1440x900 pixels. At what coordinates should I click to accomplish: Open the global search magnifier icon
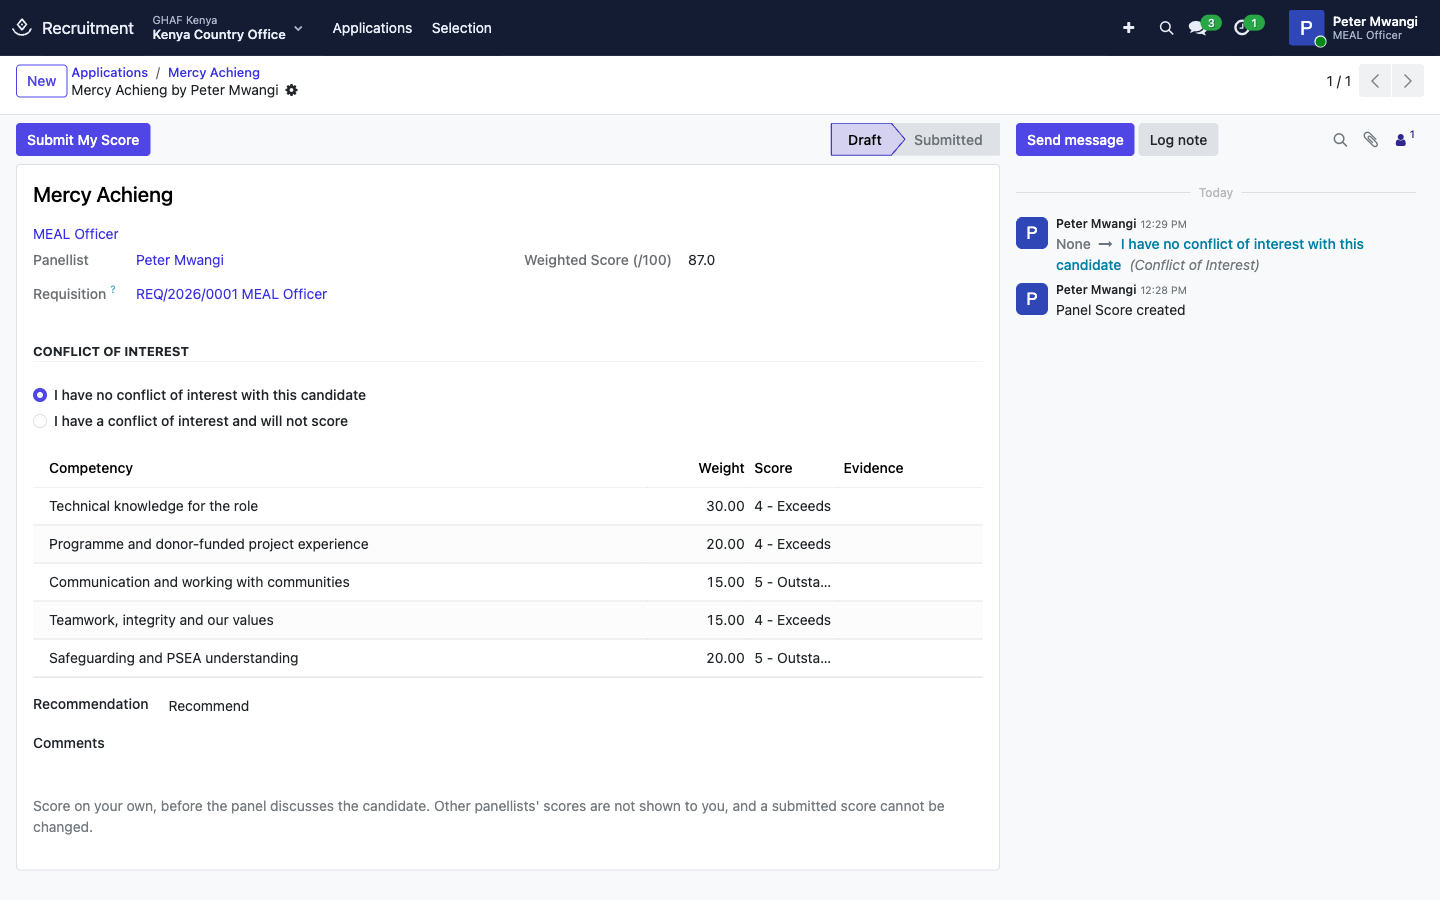tap(1166, 28)
